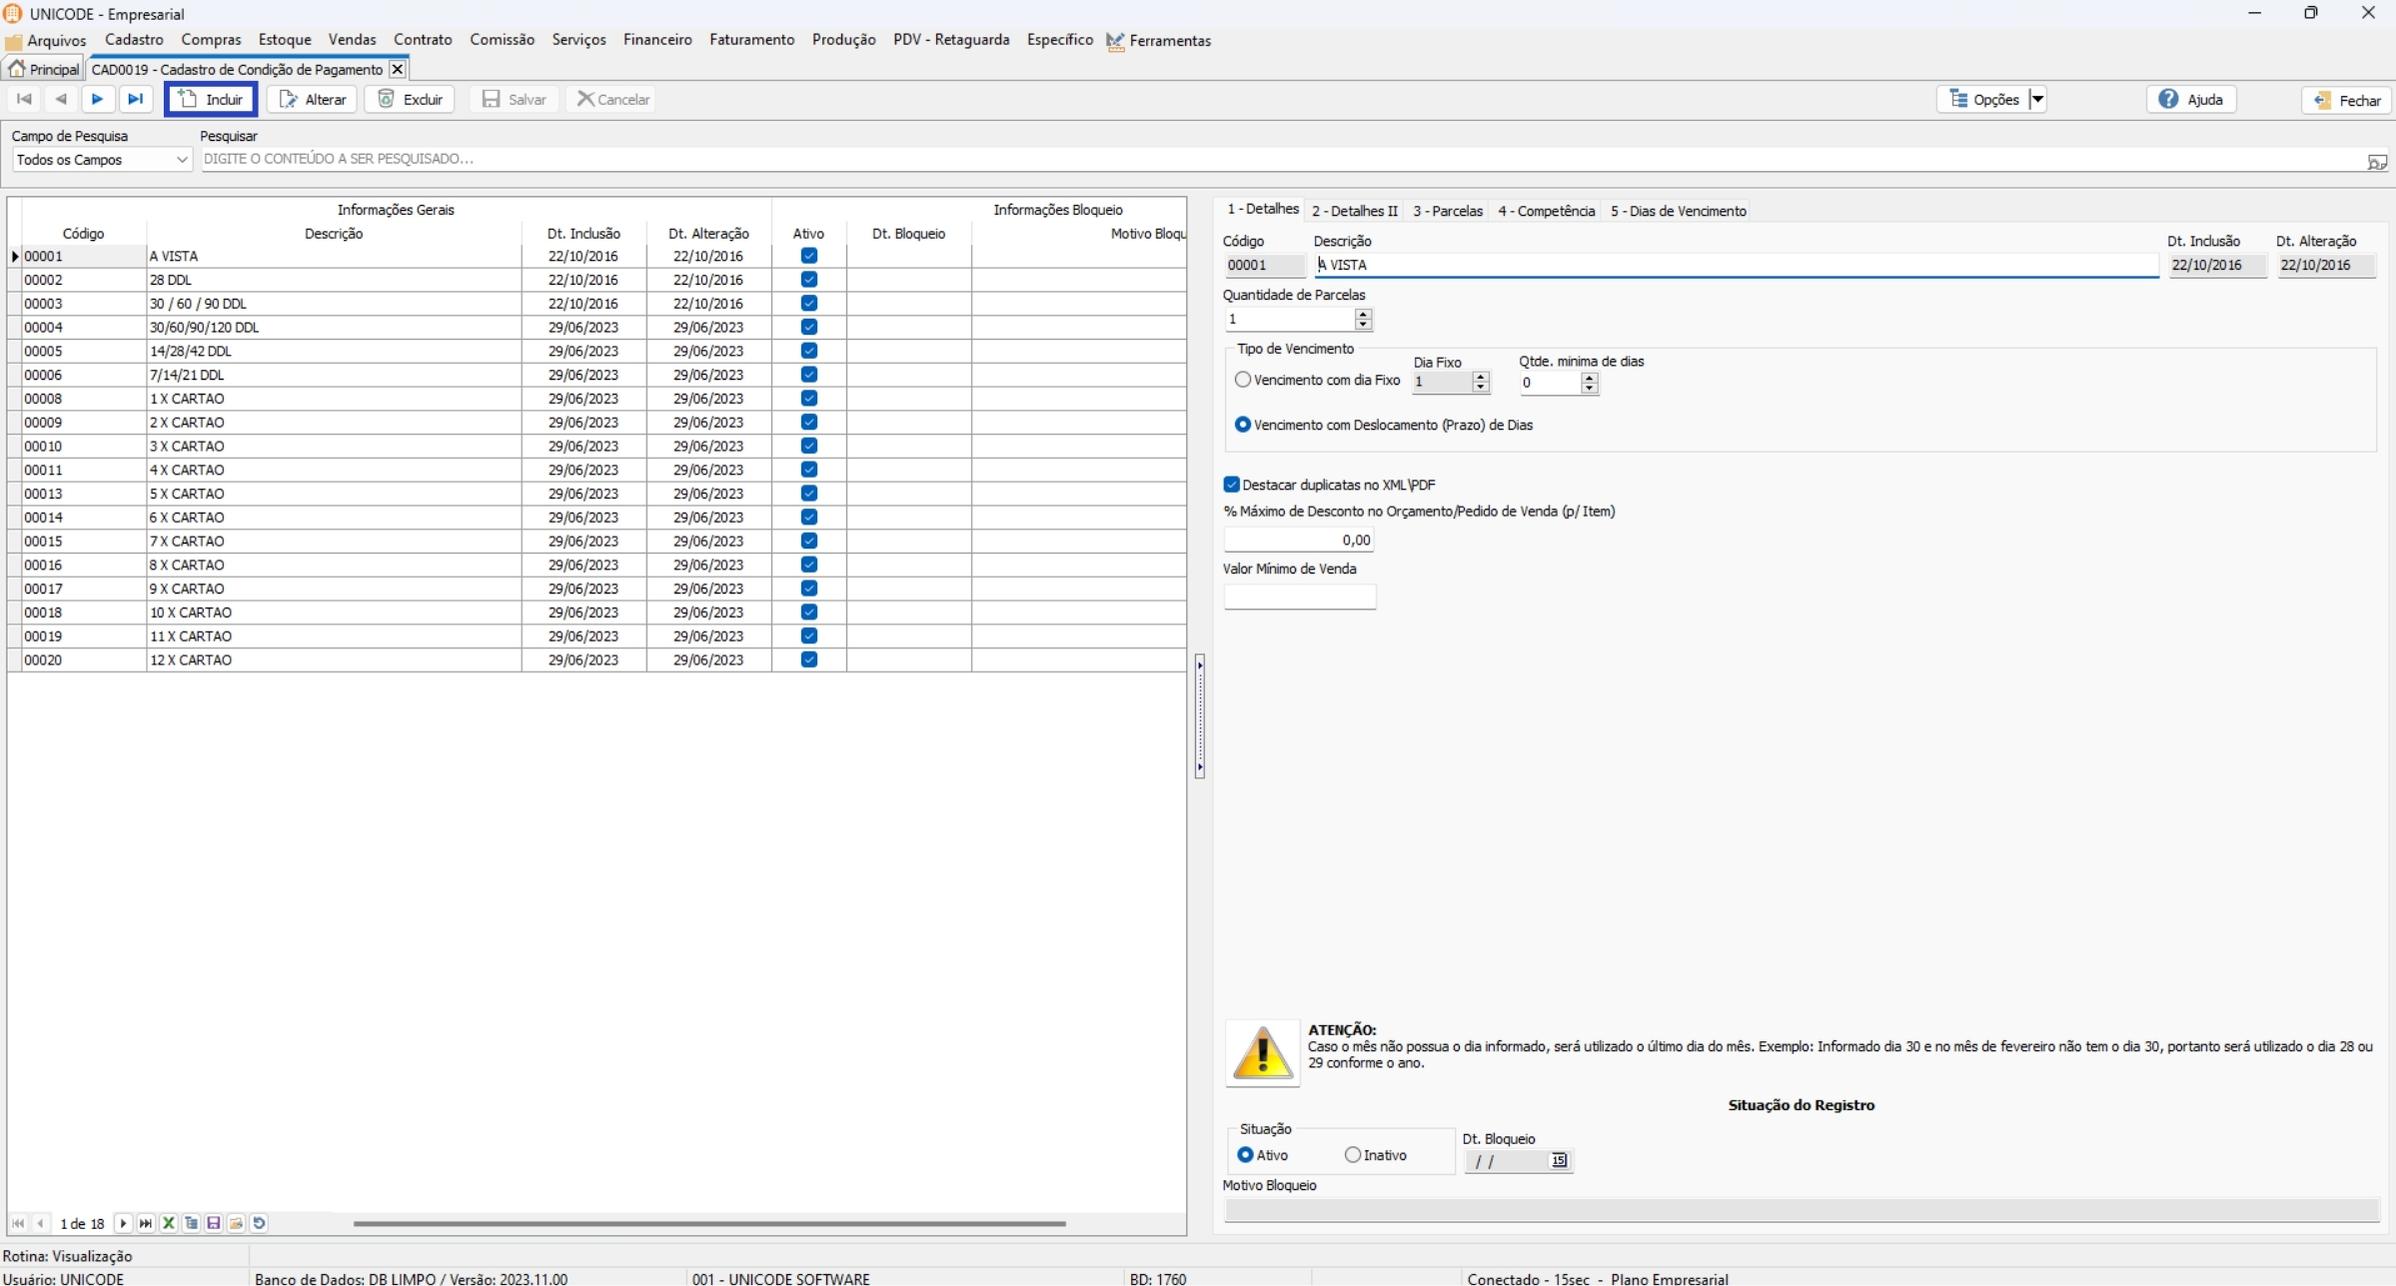Click the Excel export icon below grid
The height and width of the screenshot is (1286, 2396).
click(168, 1223)
